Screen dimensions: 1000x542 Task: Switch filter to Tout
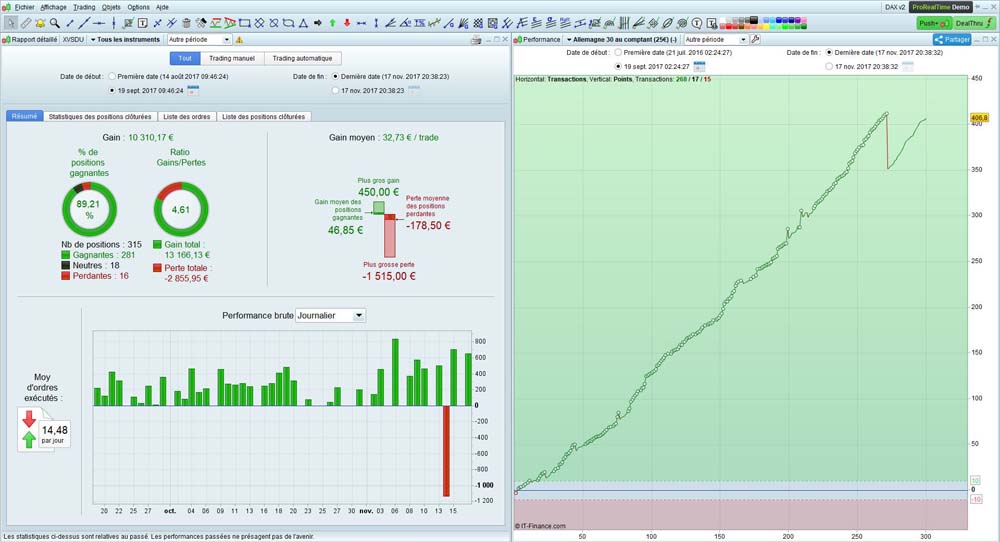pyautogui.click(x=185, y=58)
